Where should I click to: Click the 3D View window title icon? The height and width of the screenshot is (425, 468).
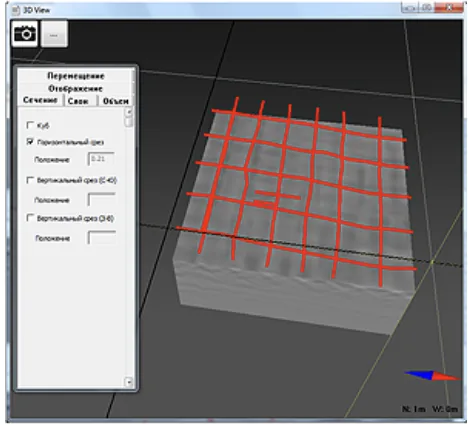pos(15,10)
